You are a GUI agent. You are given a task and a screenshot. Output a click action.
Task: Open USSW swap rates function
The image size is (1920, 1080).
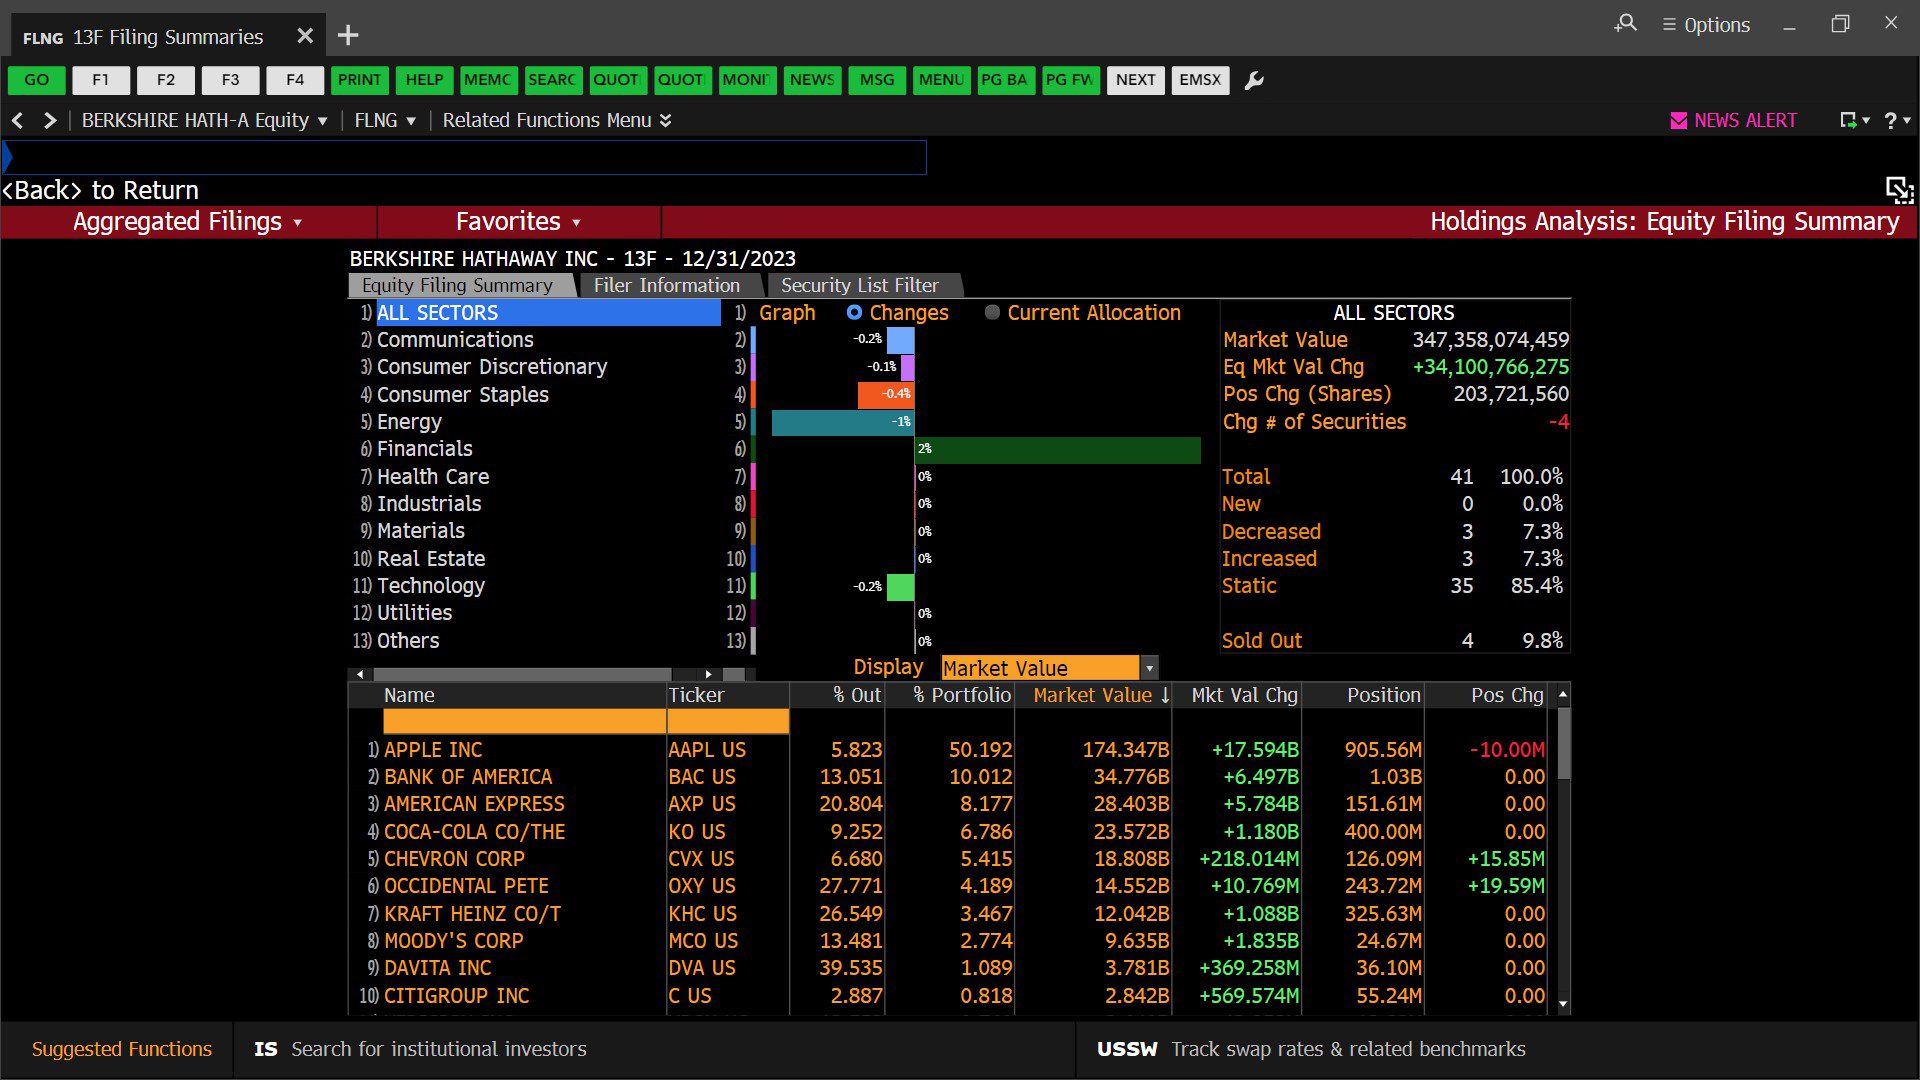click(x=1311, y=1049)
